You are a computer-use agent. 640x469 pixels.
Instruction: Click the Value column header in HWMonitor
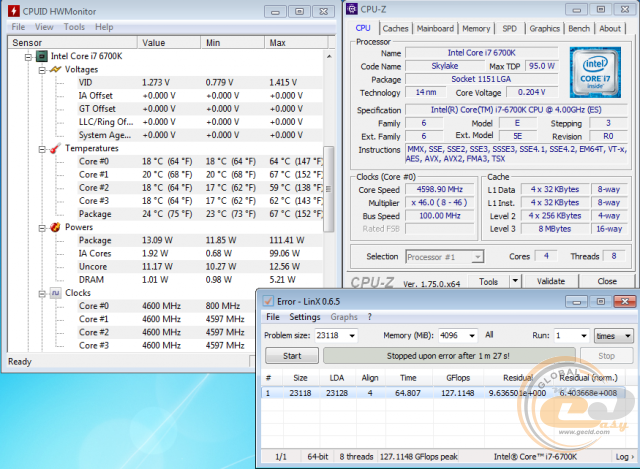(x=169, y=42)
